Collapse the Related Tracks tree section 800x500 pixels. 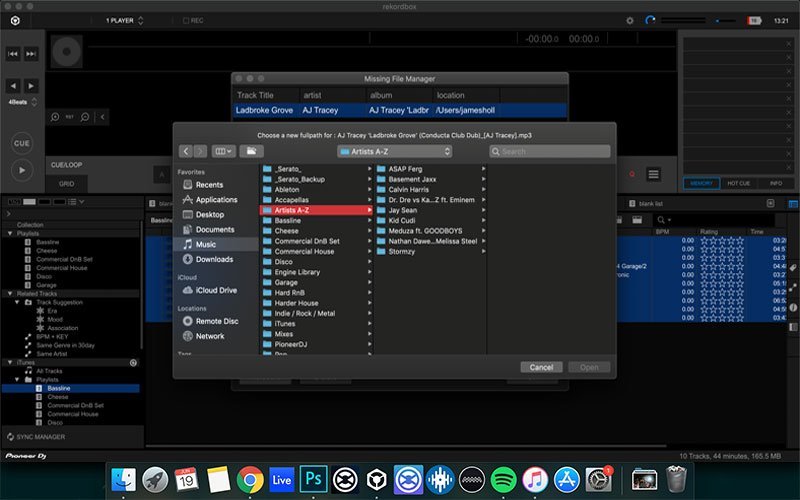11,294
